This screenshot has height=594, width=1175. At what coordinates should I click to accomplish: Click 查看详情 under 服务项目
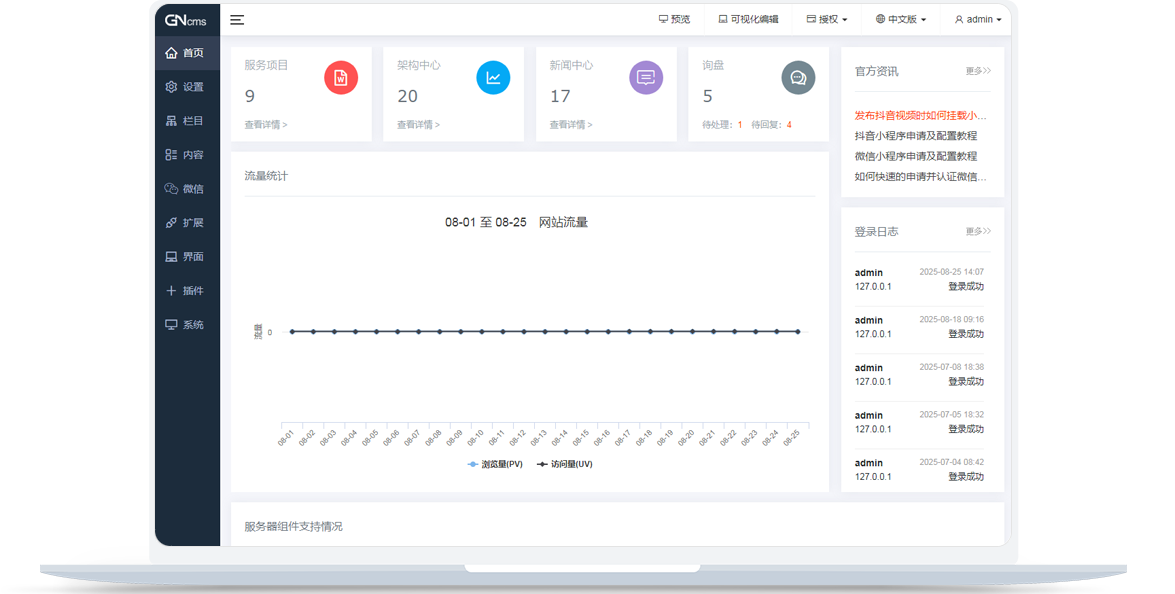coord(265,125)
